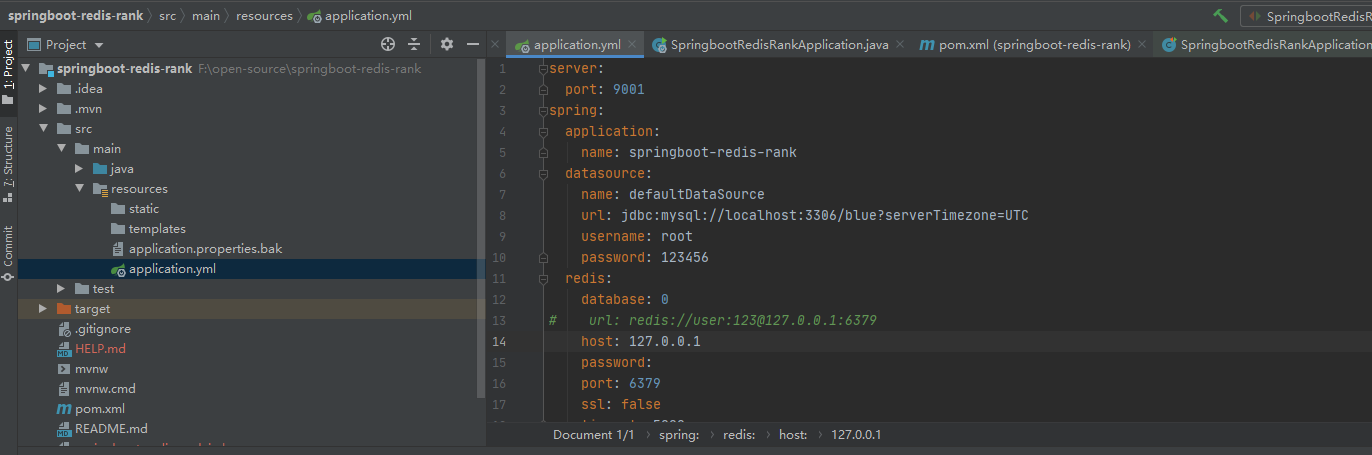1372x455 pixels.
Task: Fold the server block at line 1
Action: tap(542, 69)
